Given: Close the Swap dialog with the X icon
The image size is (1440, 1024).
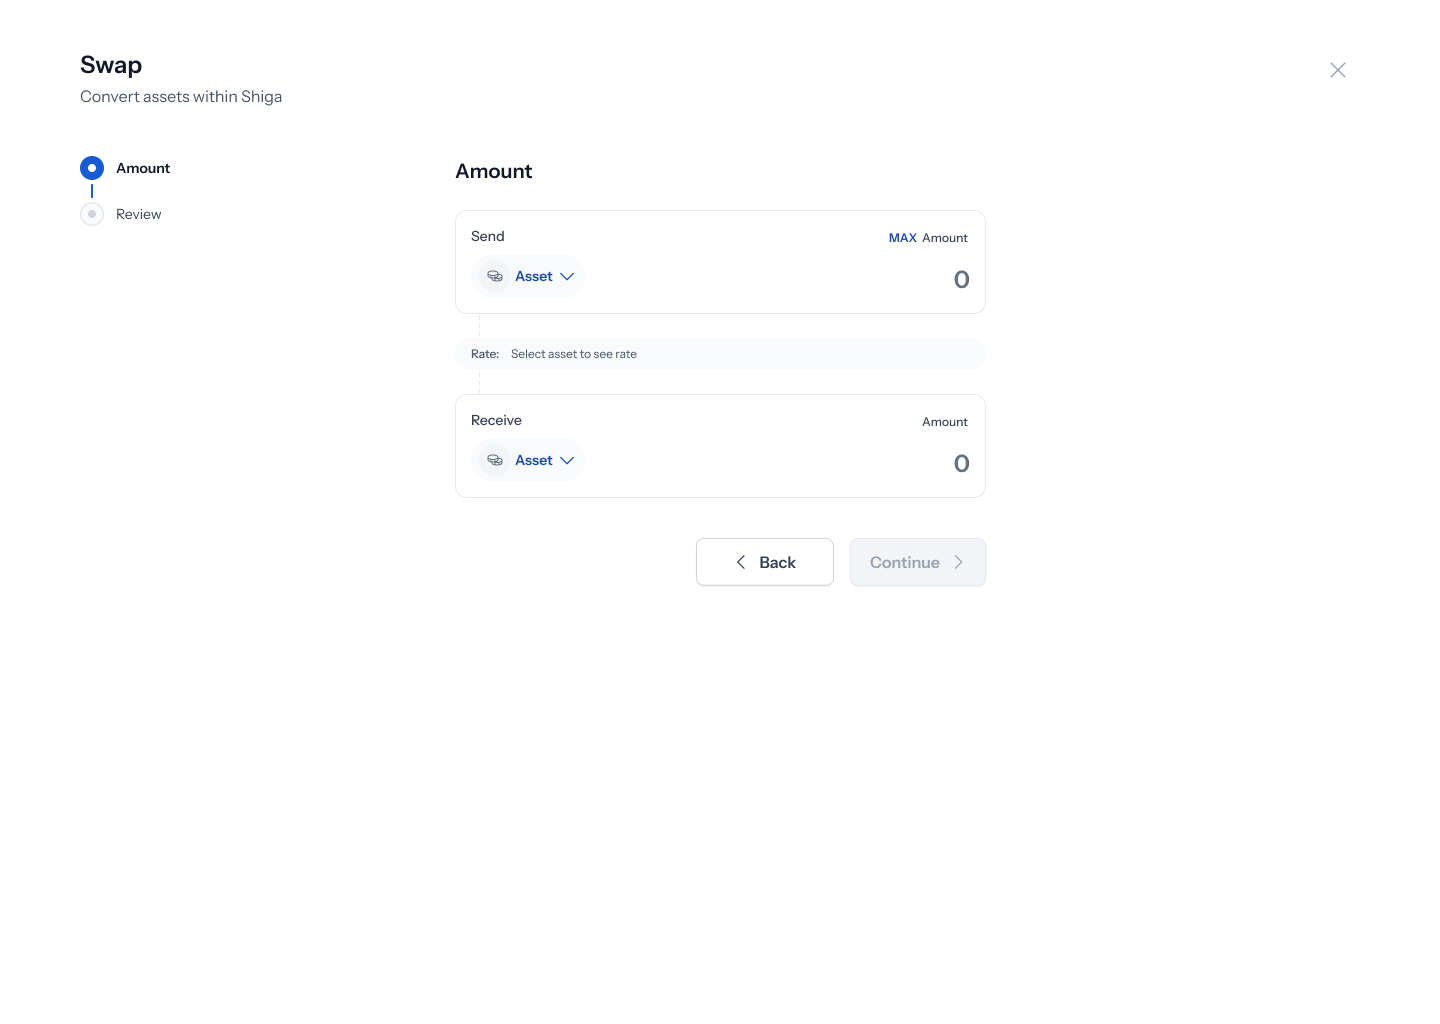Looking at the screenshot, I should (x=1338, y=70).
